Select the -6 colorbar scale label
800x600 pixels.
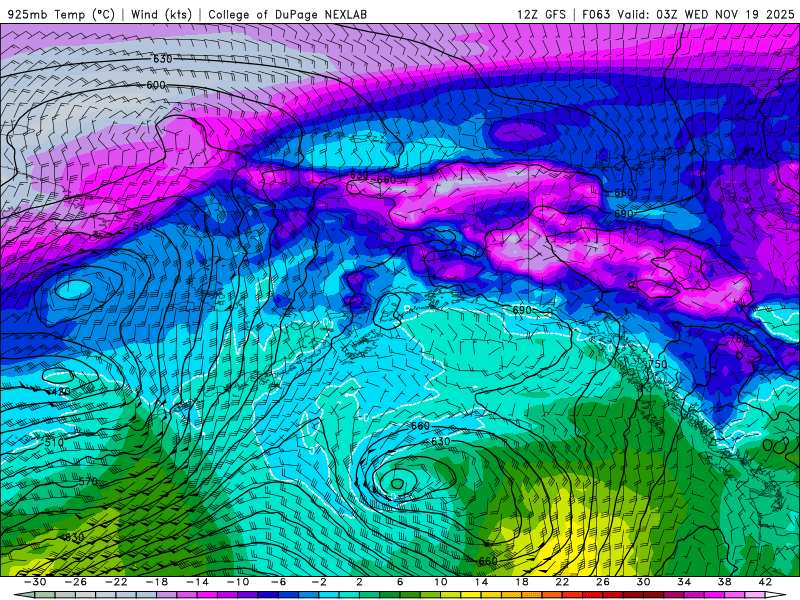coord(278,582)
